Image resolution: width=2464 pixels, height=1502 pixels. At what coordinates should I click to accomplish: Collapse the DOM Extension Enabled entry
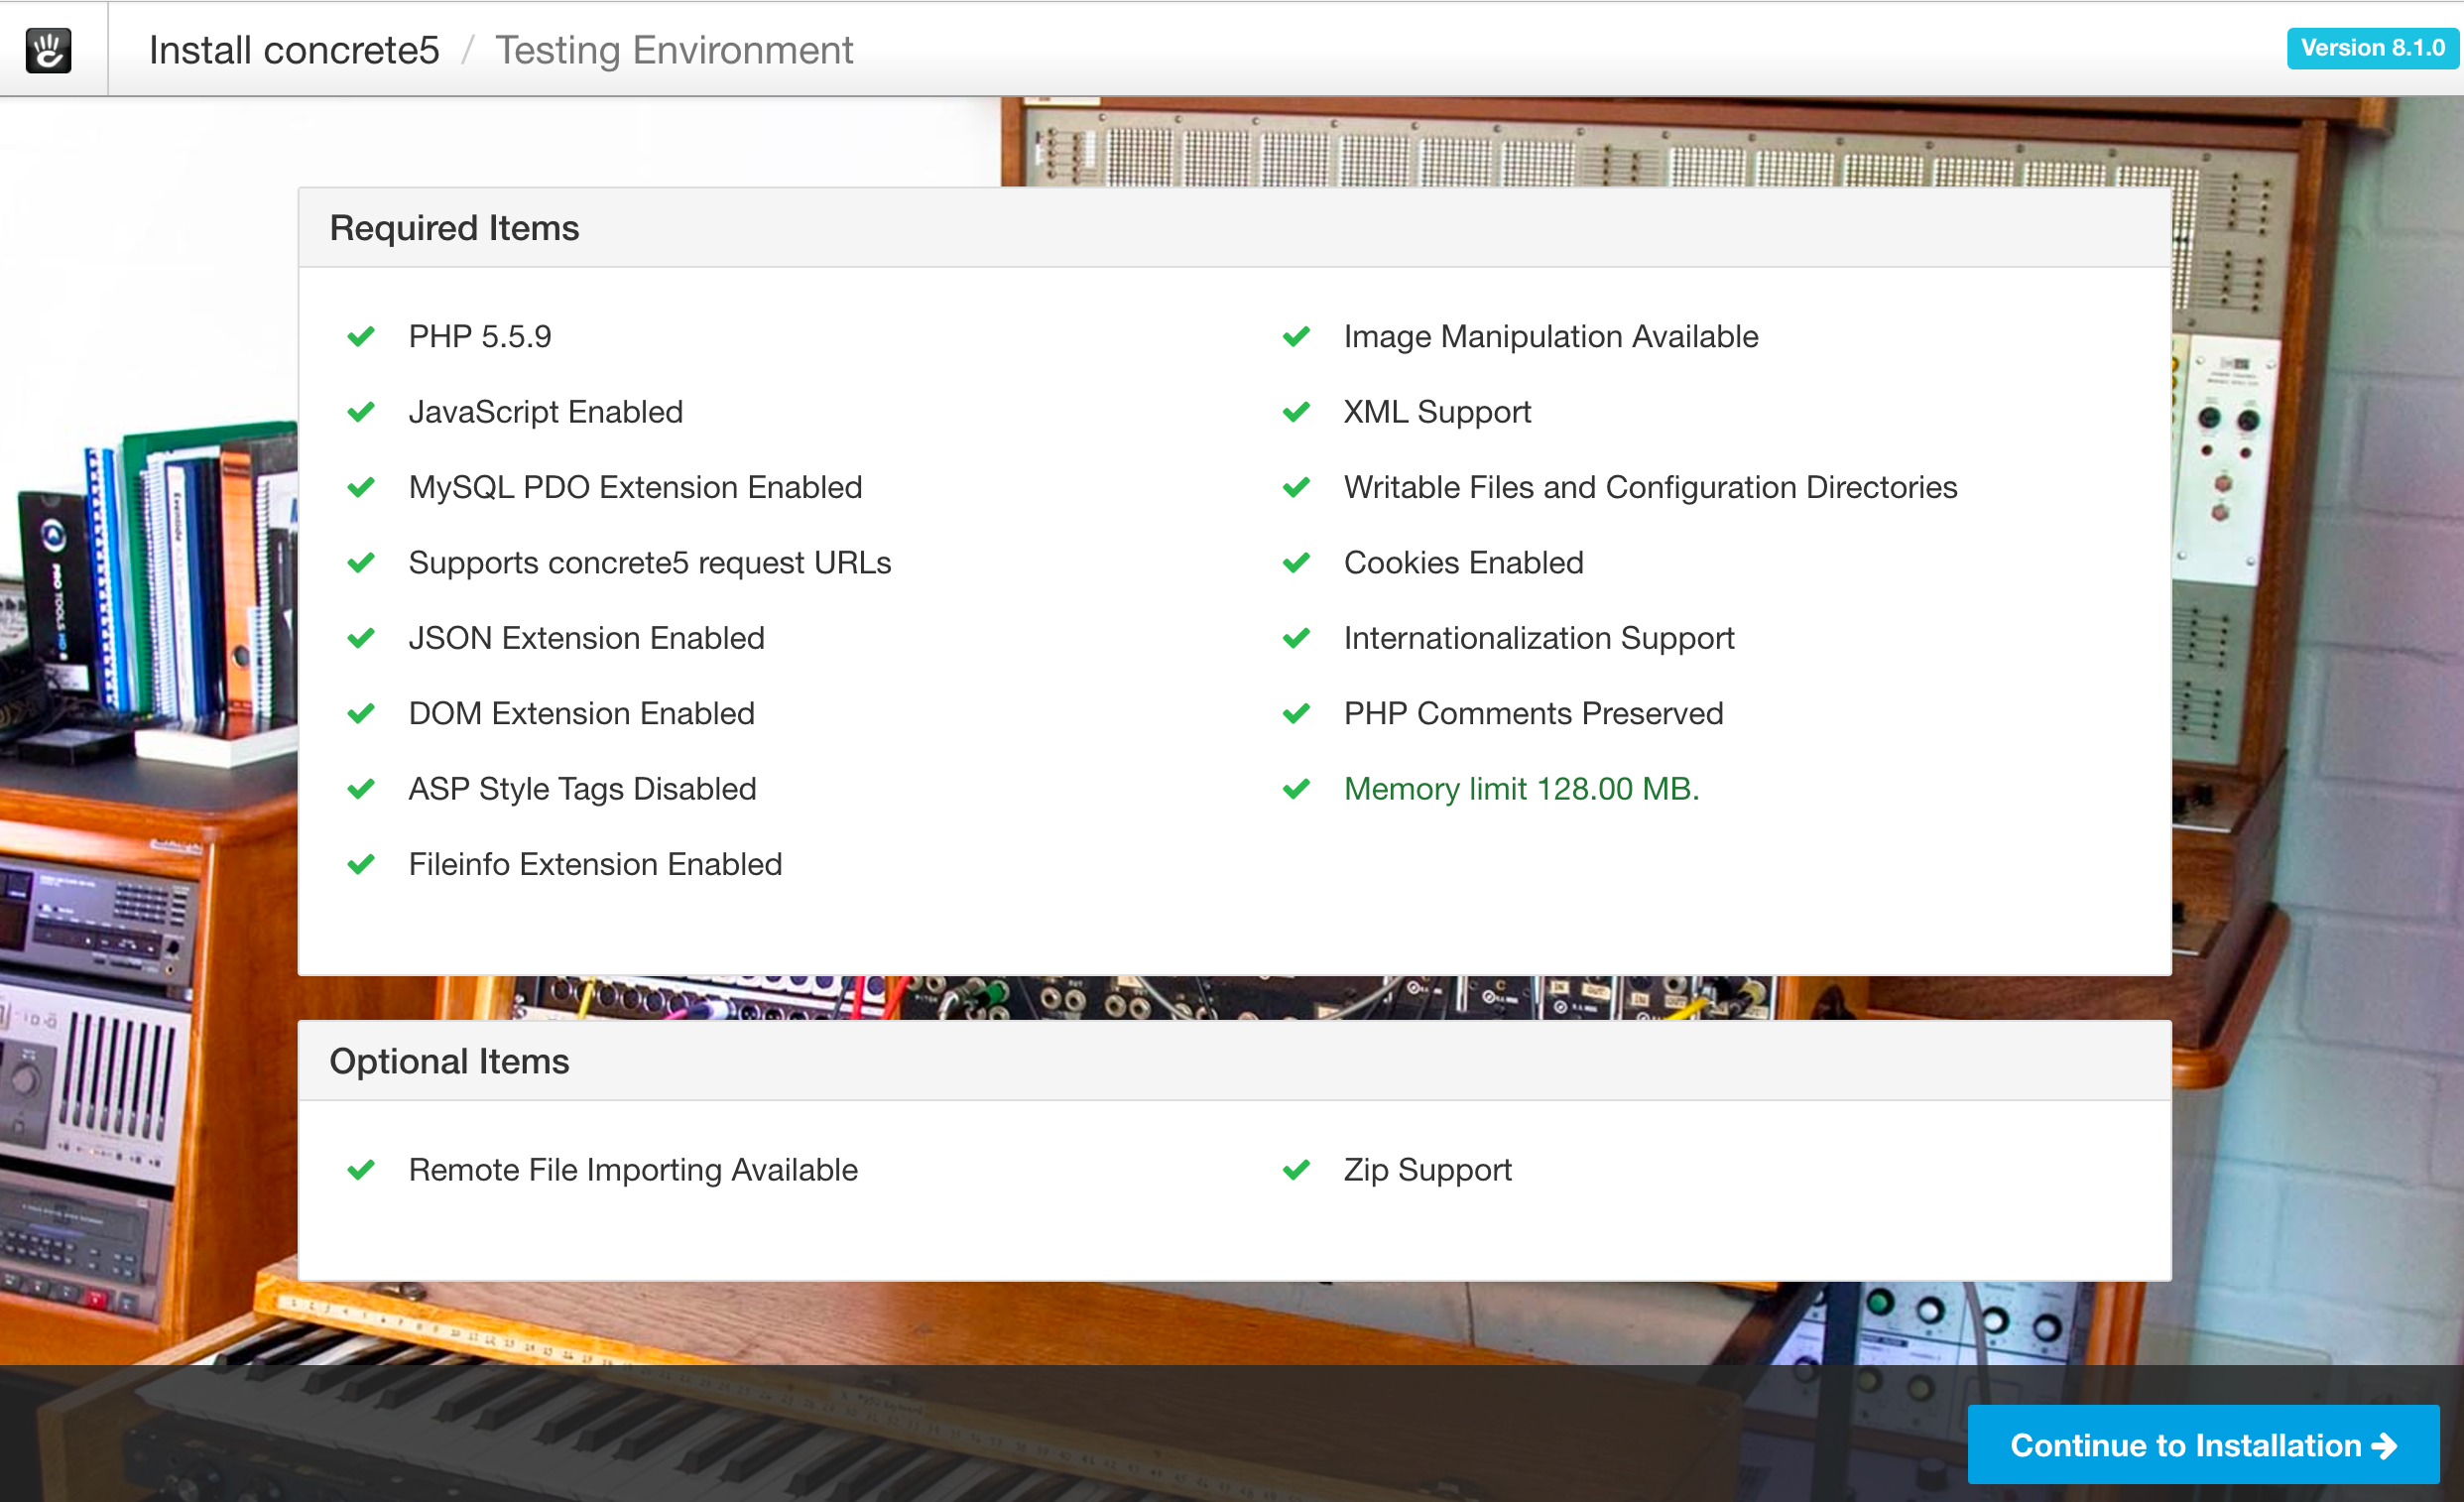coord(581,713)
